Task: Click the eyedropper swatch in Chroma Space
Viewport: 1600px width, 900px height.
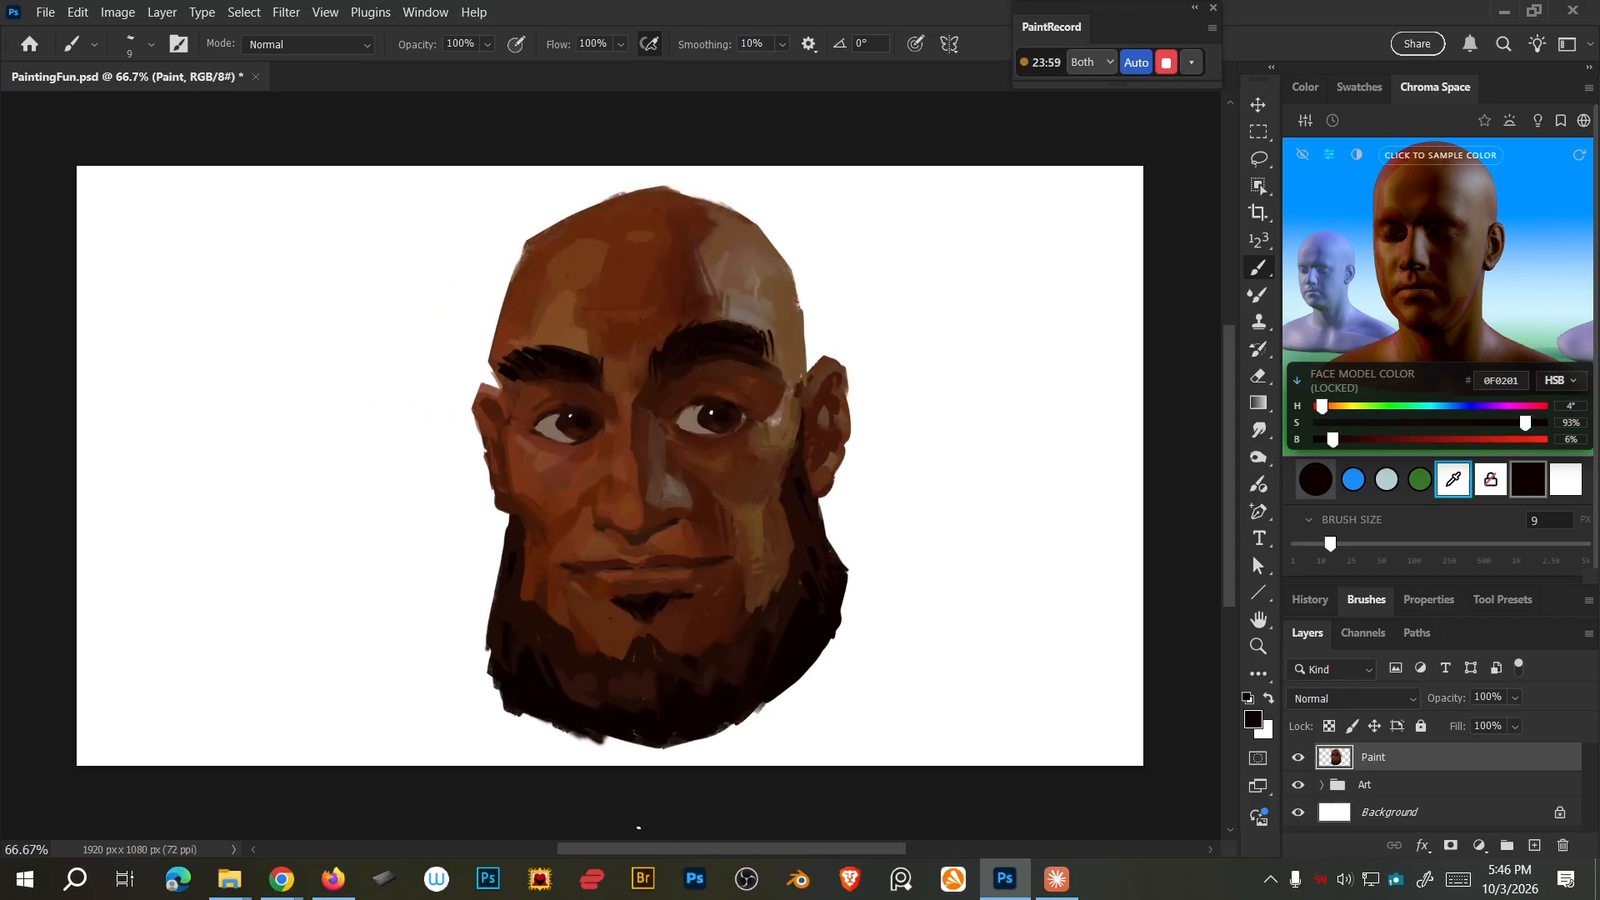Action: 1453,480
